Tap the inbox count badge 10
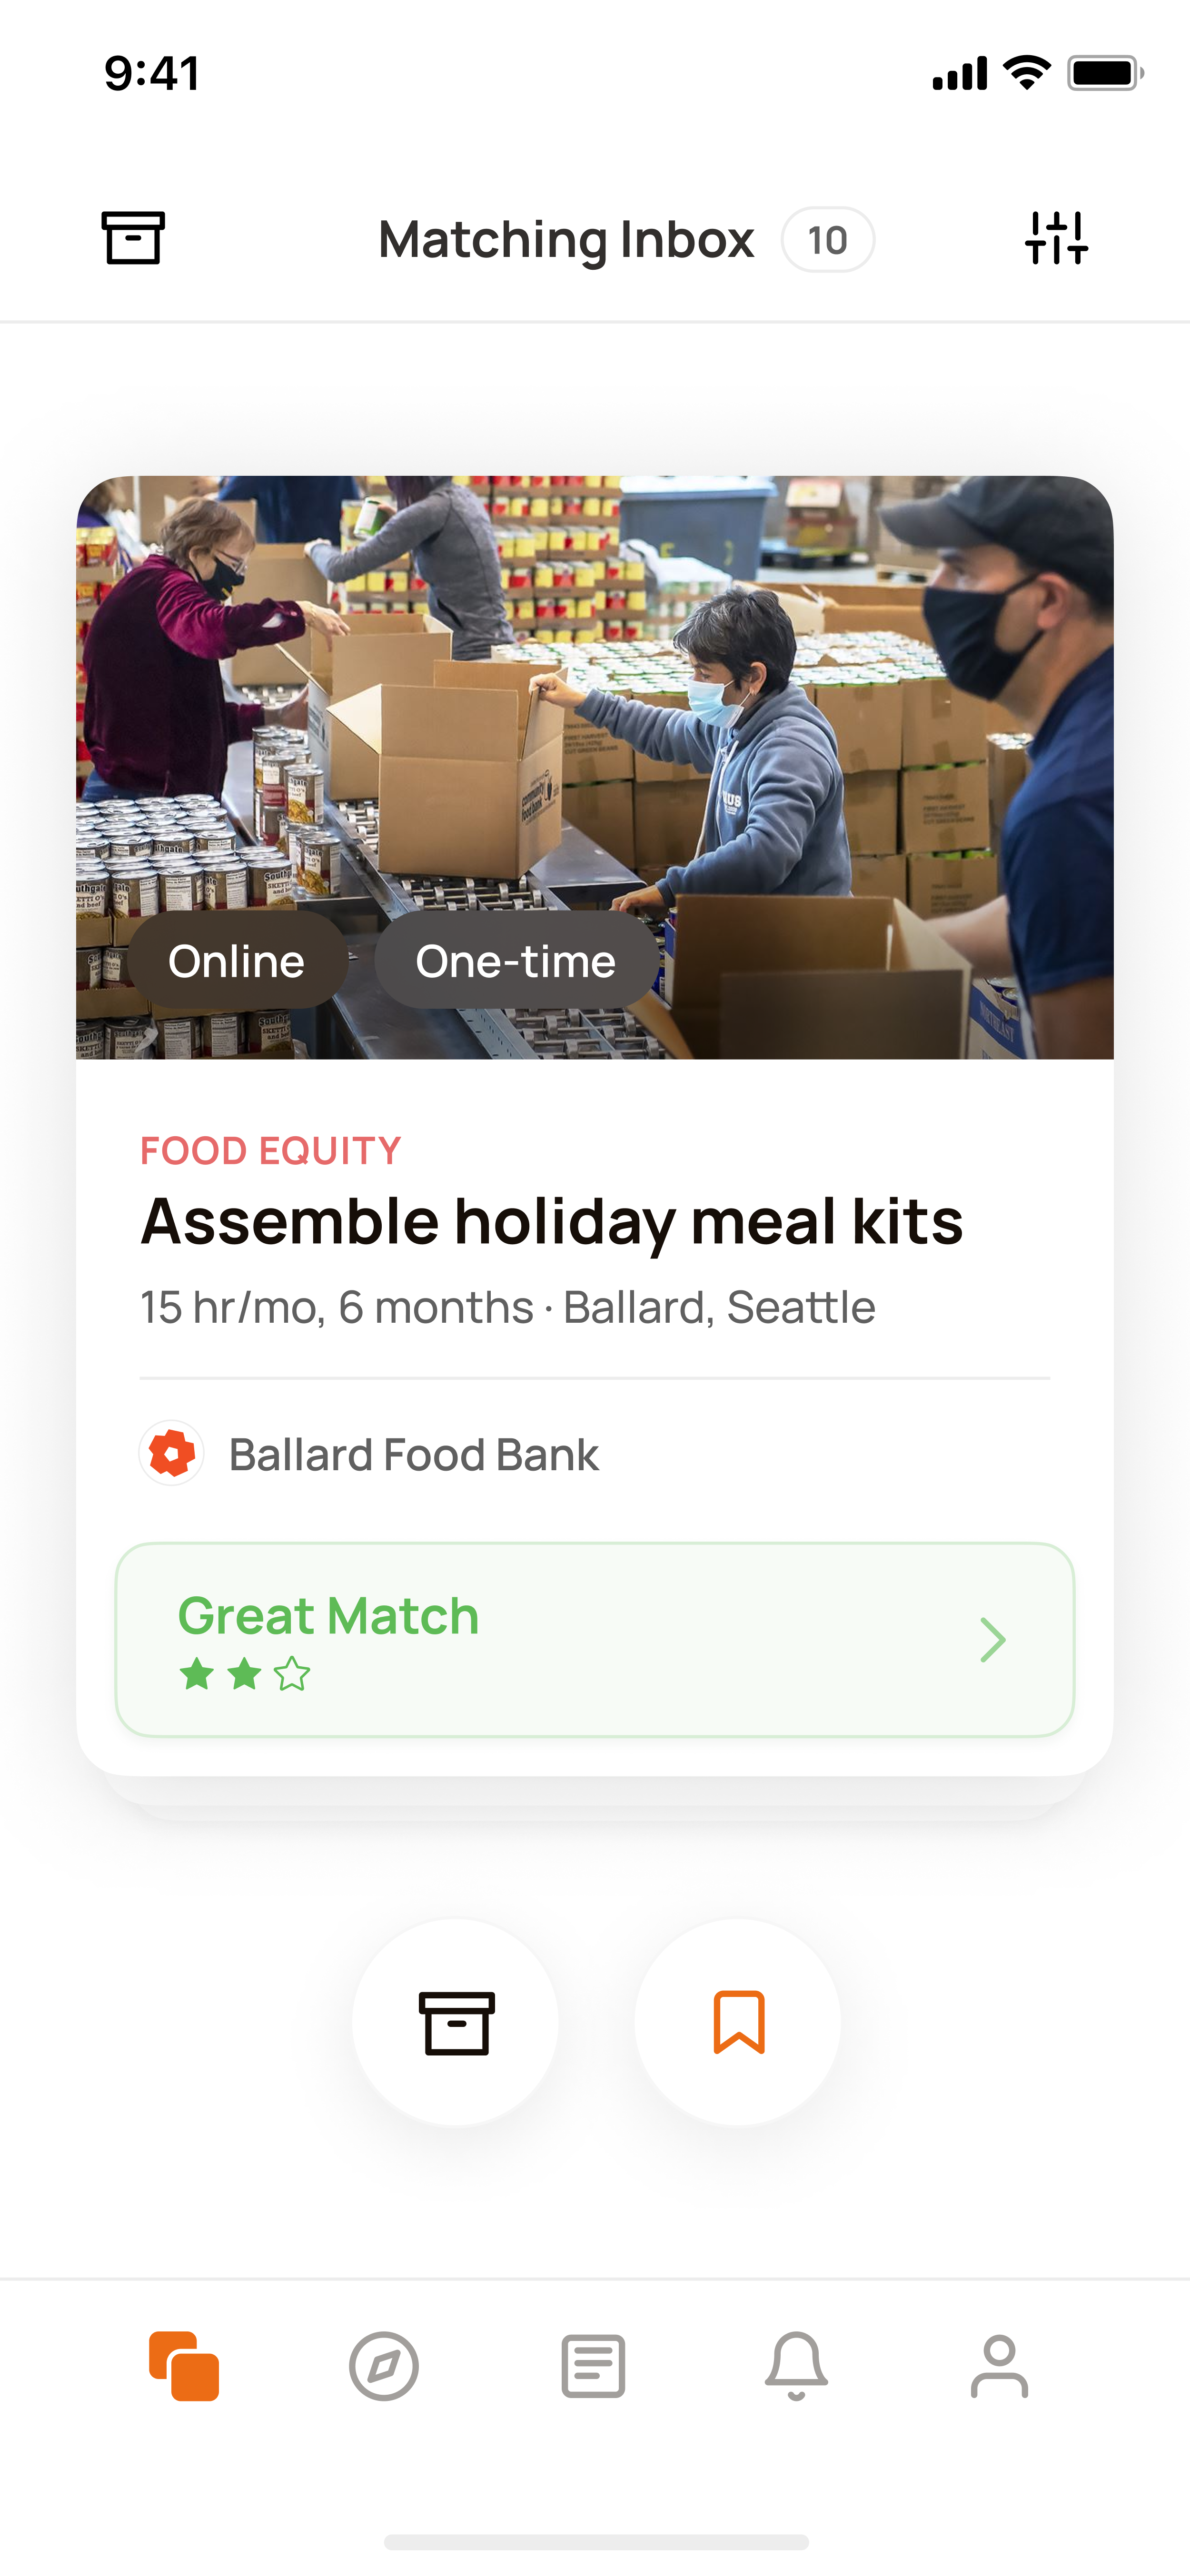The width and height of the screenshot is (1190, 2576). [828, 240]
